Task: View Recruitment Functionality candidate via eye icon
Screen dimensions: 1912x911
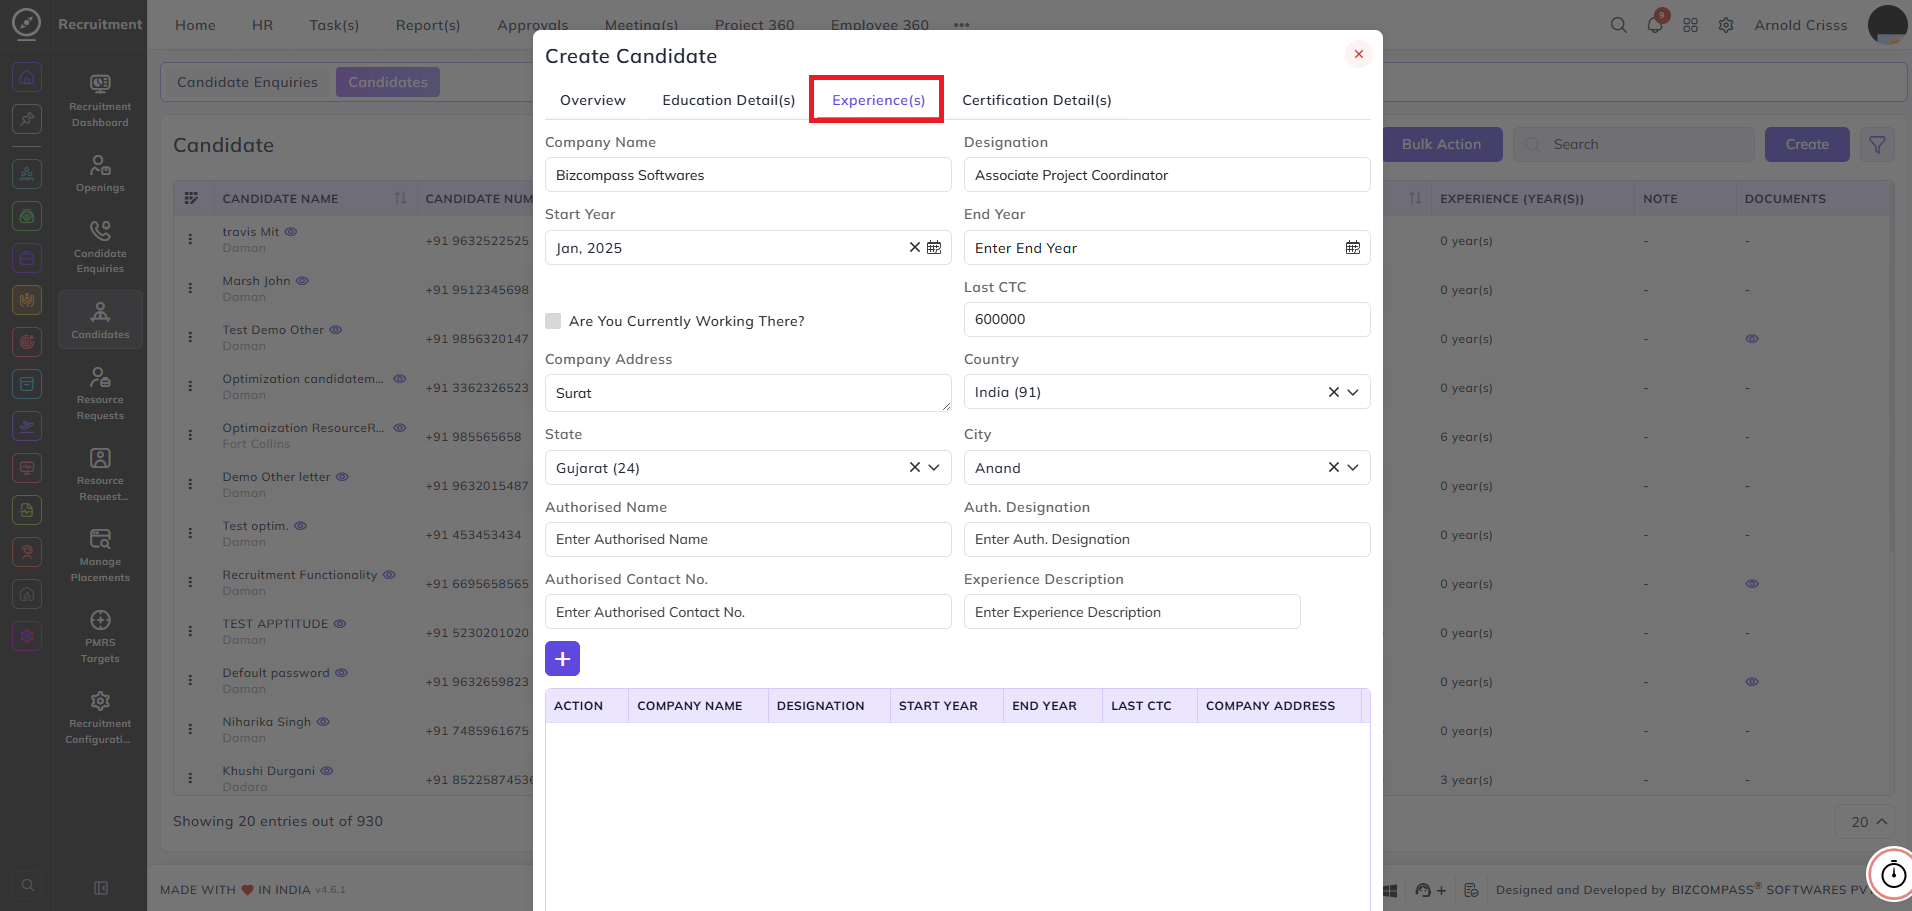Action: pyautogui.click(x=389, y=575)
